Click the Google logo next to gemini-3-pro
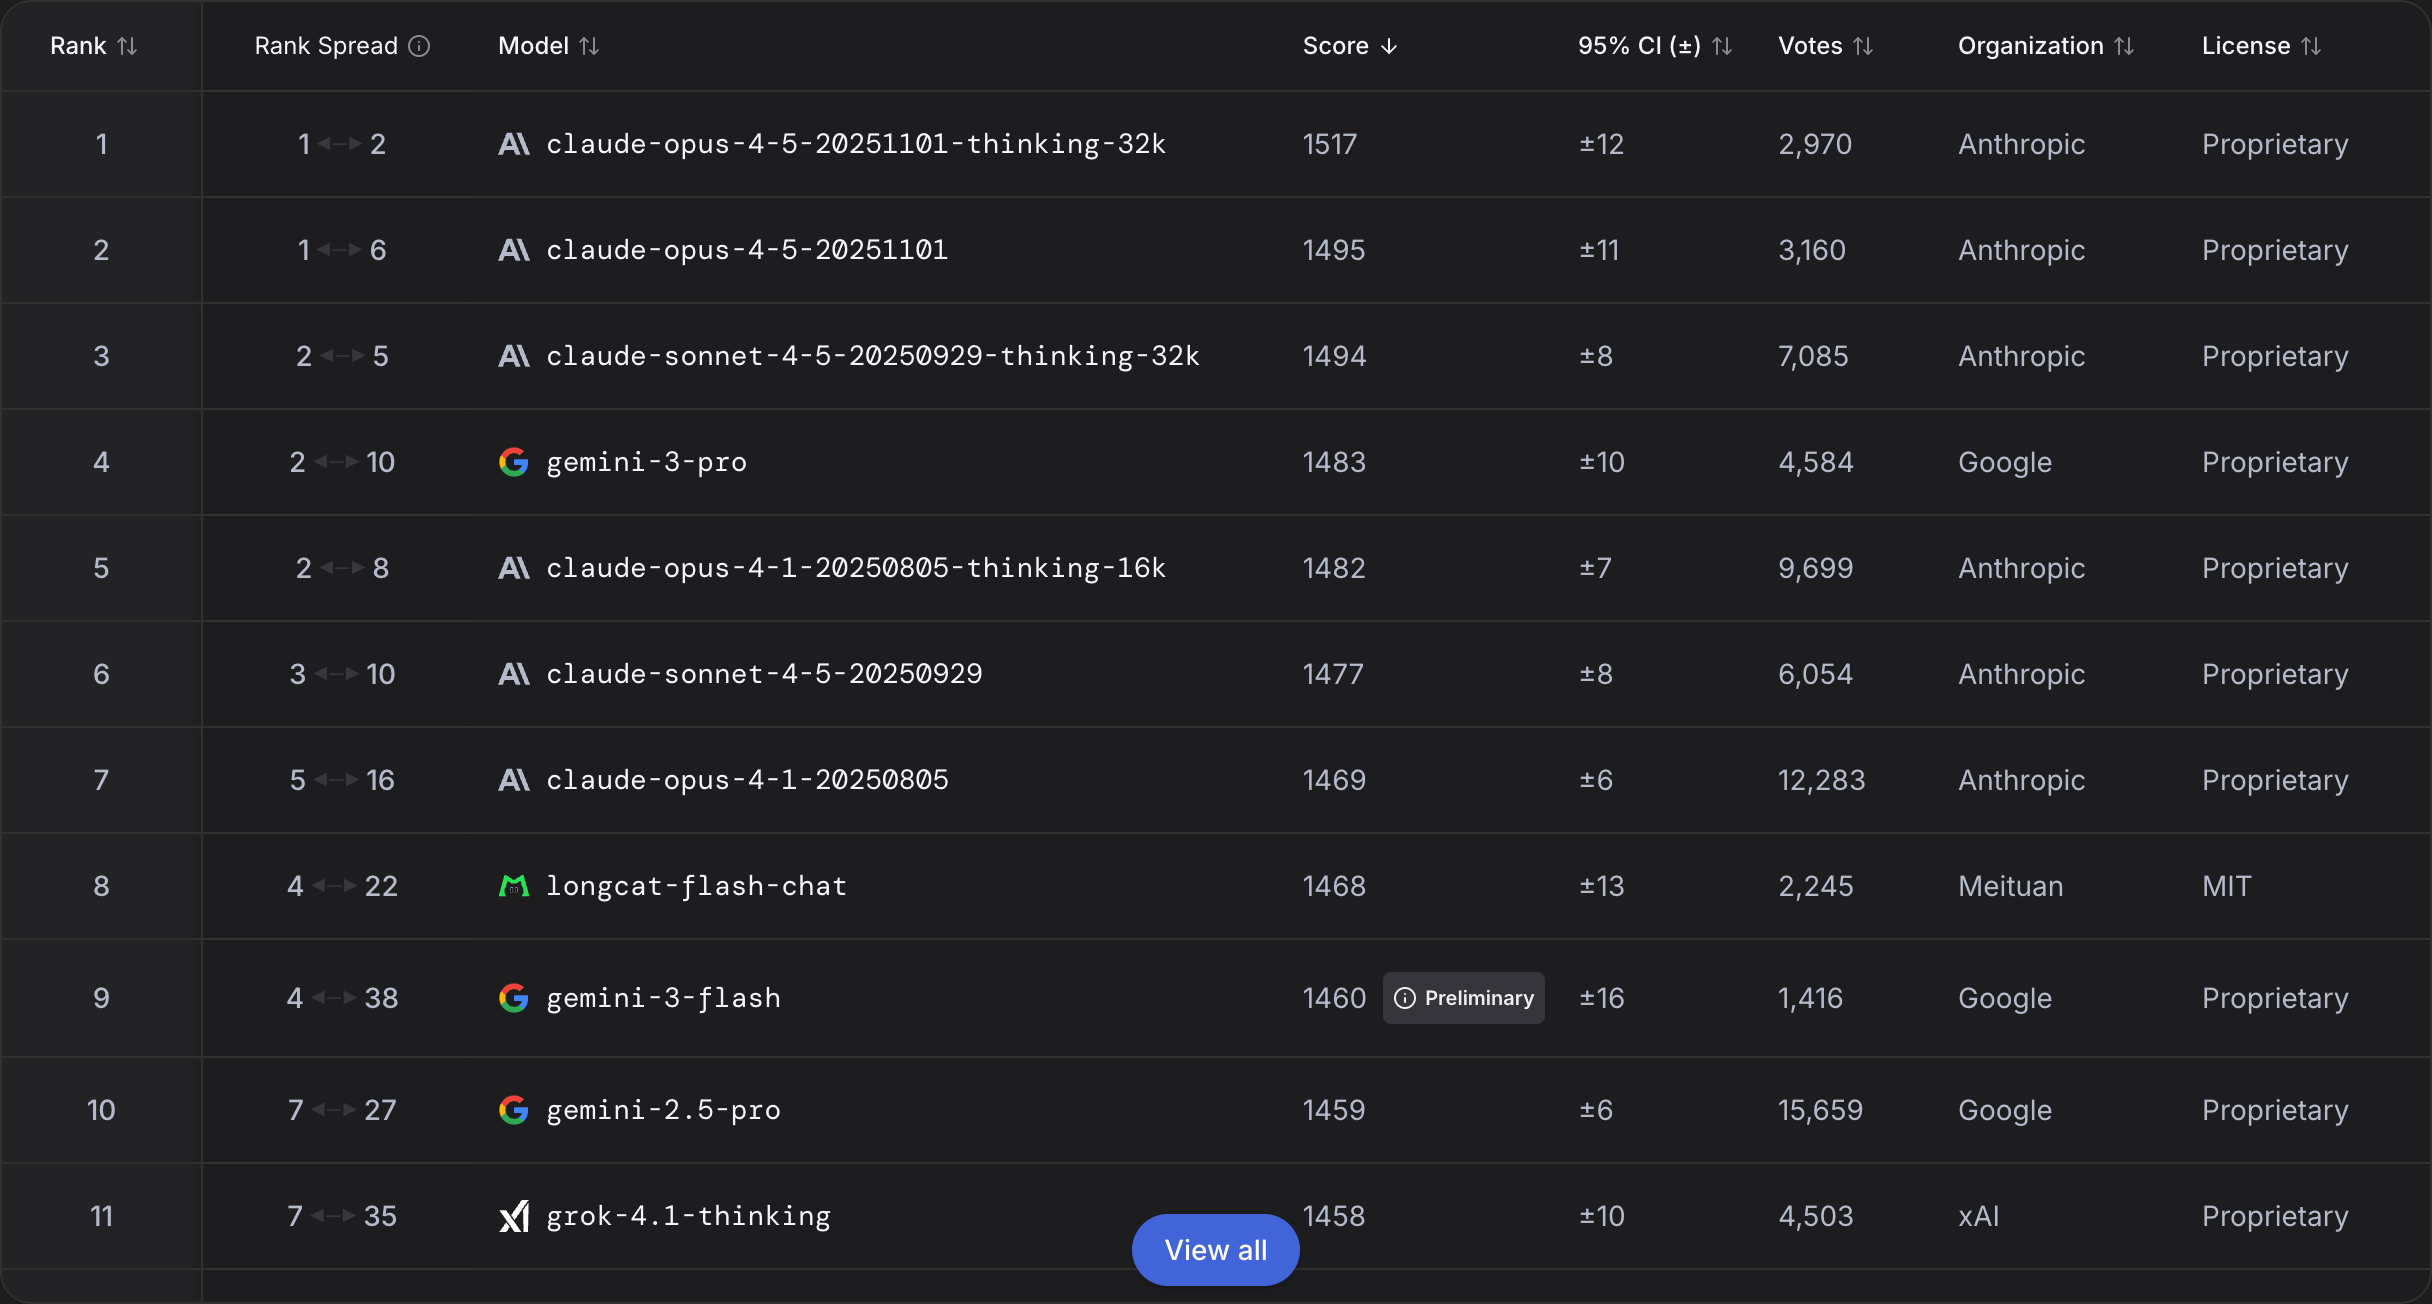Screen dimensions: 2432x1304 click(x=514, y=462)
